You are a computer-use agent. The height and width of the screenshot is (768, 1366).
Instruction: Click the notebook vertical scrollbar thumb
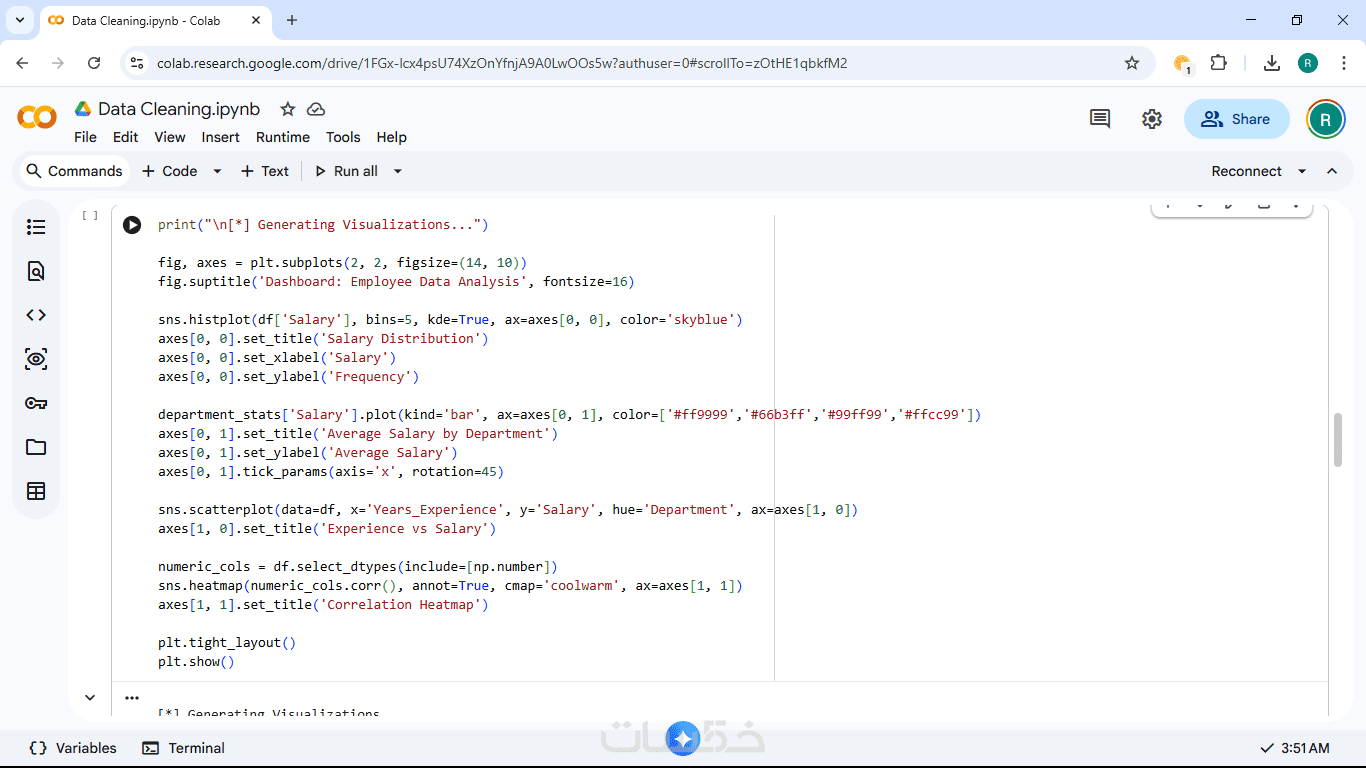tap(1338, 440)
